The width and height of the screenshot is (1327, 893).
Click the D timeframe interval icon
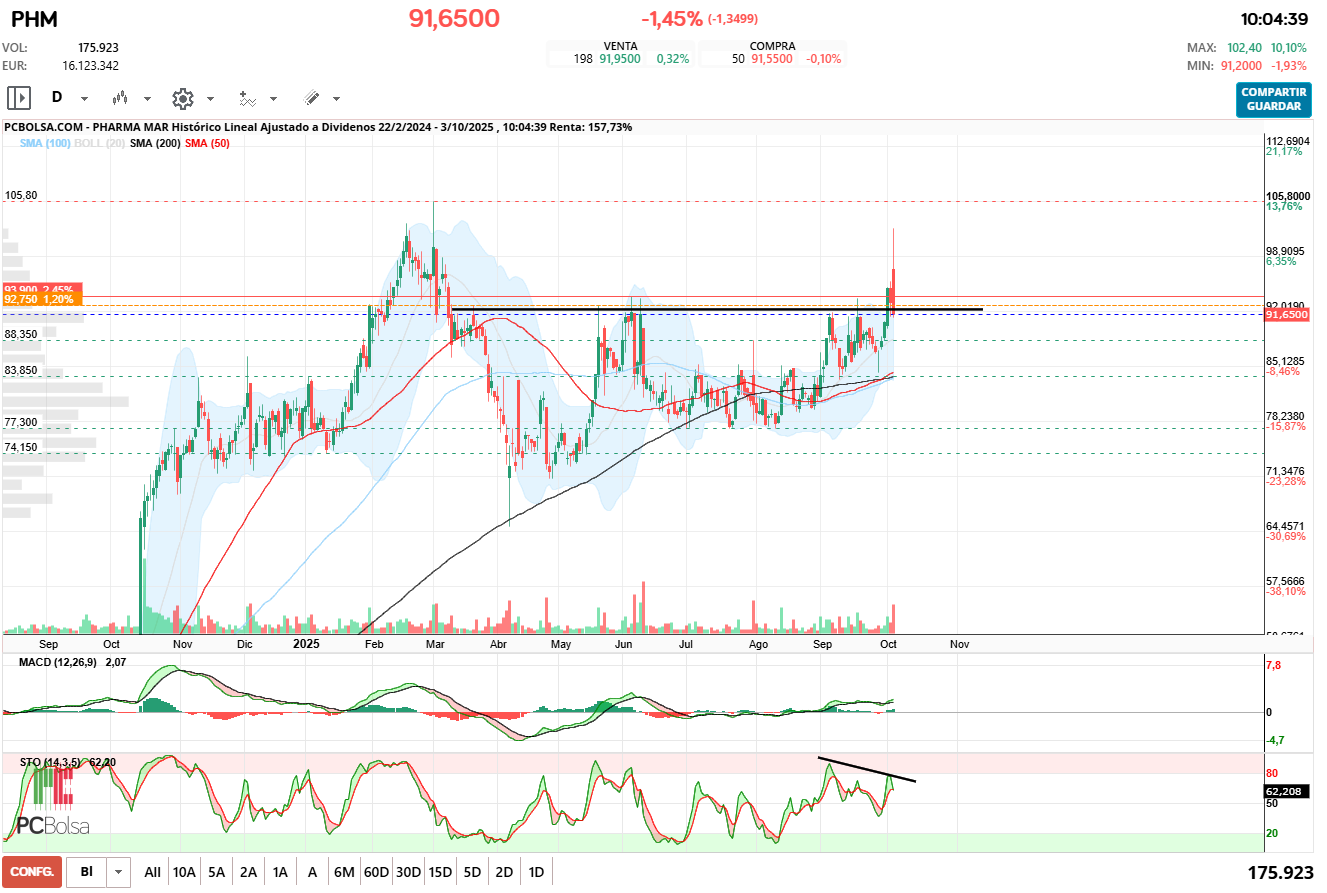tap(57, 98)
